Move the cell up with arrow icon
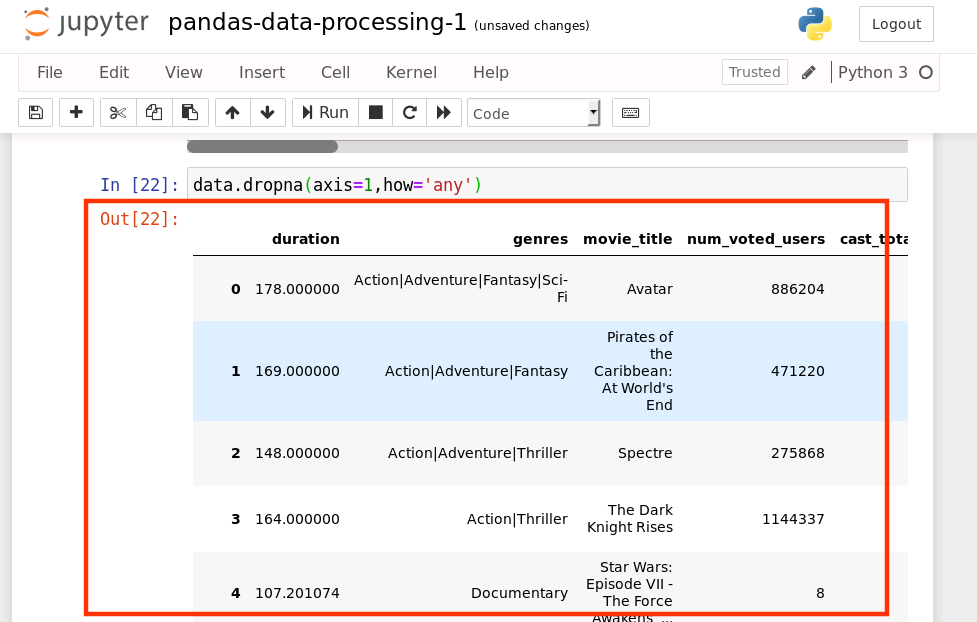 [x=232, y=112]
